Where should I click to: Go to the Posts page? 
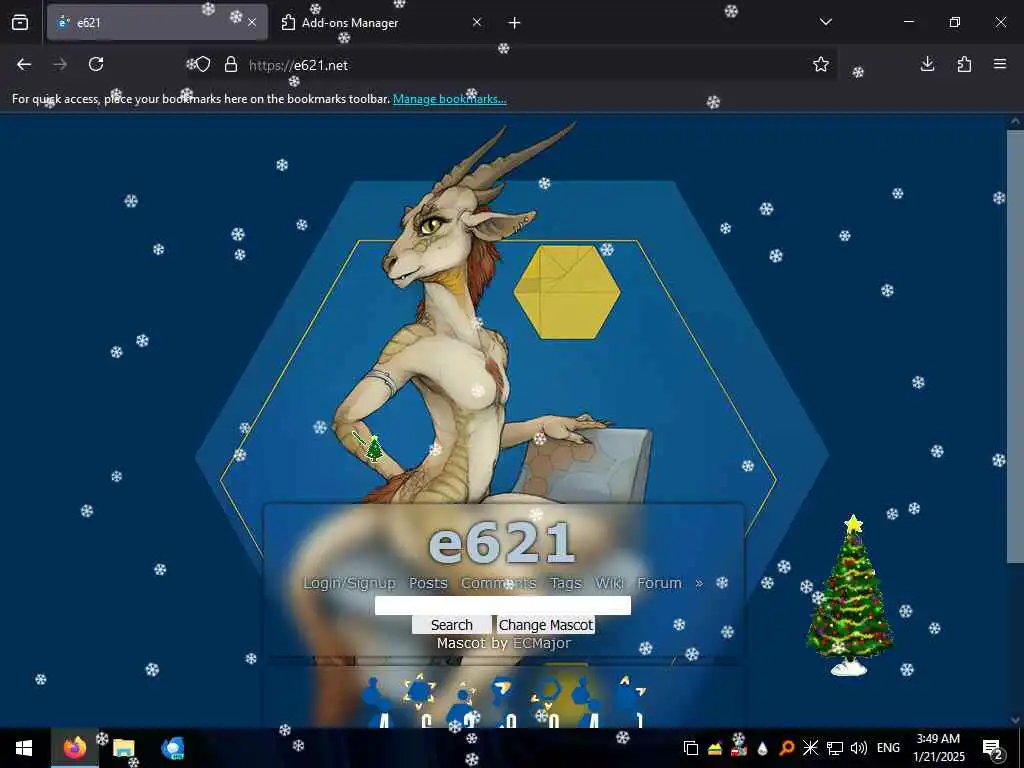point(428,583)
